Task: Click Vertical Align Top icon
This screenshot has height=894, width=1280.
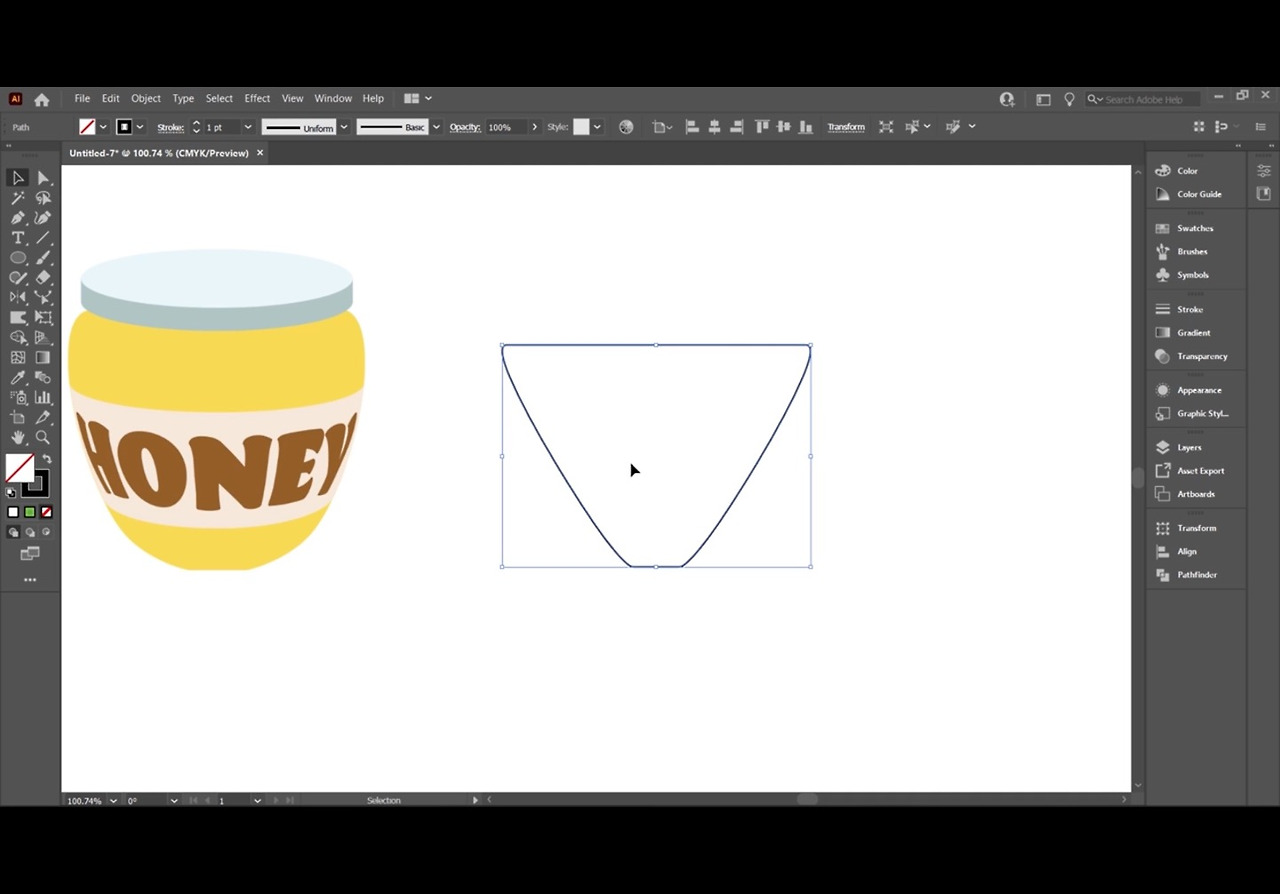Action: point(762,127)
